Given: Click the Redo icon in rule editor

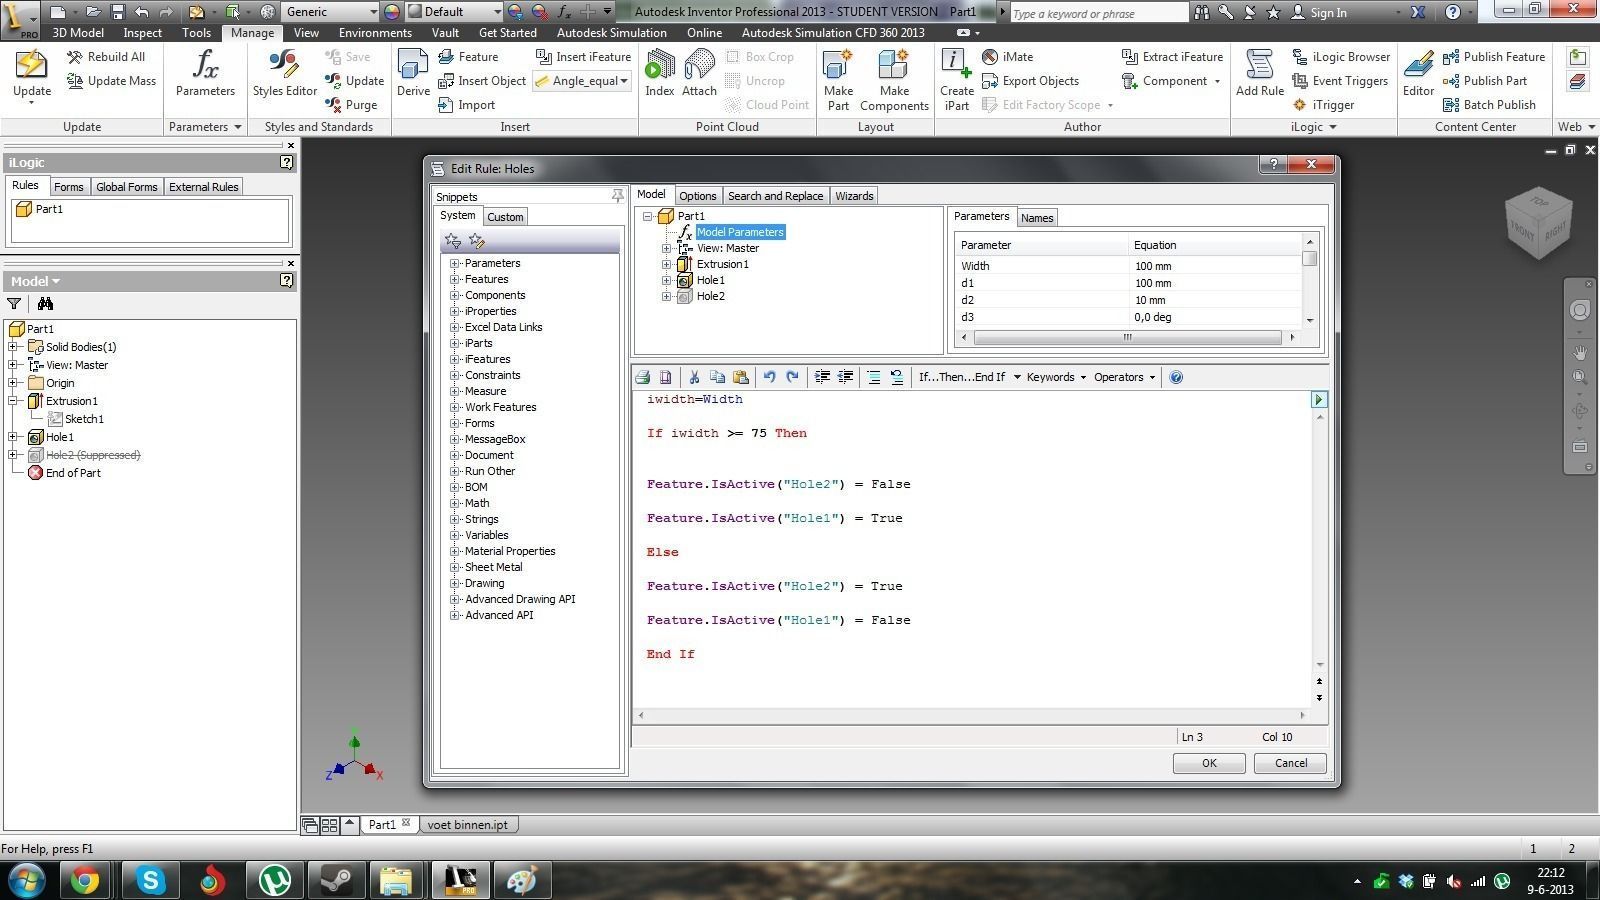Looking at the screenshot, I should pos(792,377).
